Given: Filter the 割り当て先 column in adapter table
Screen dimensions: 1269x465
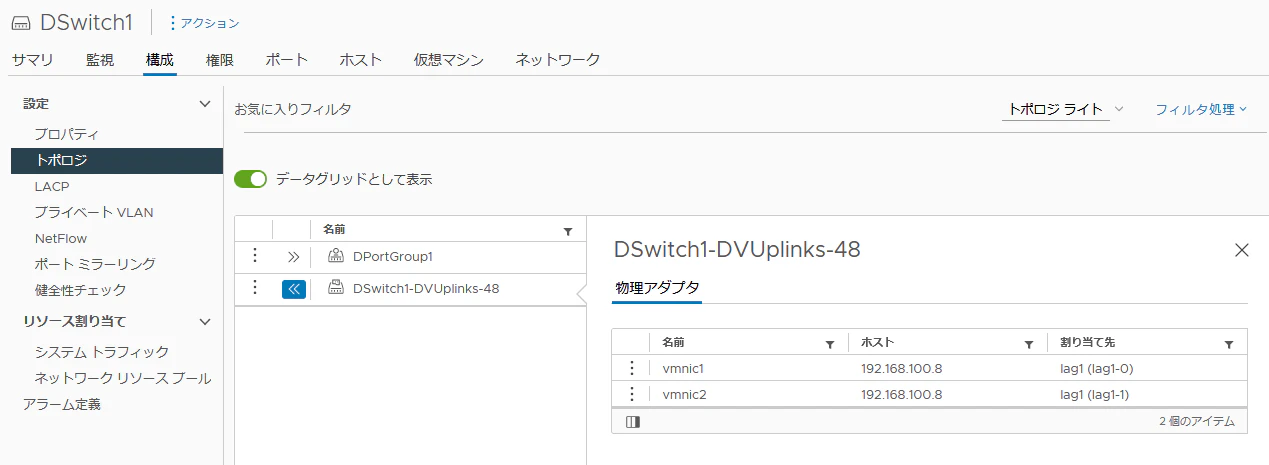Looking at the screenshot, I should 1229,344.
